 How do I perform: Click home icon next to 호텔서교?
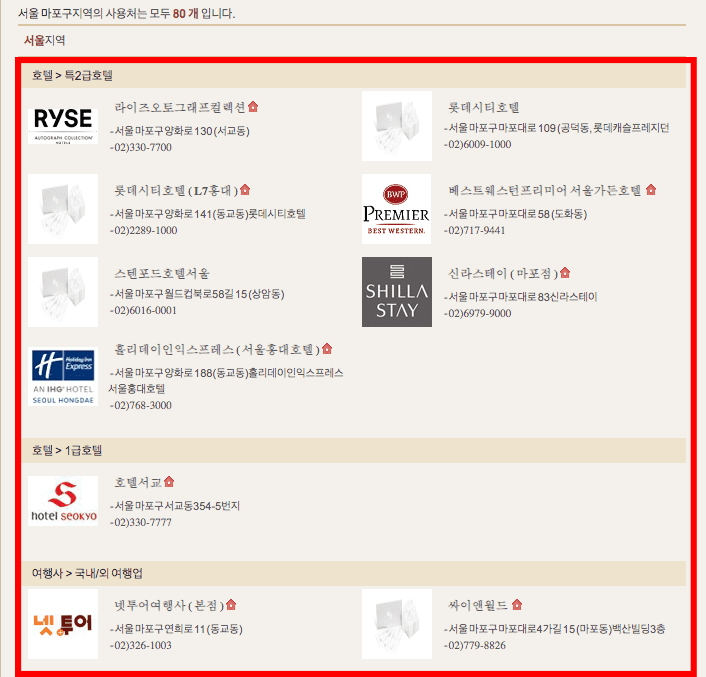point(169,482)
